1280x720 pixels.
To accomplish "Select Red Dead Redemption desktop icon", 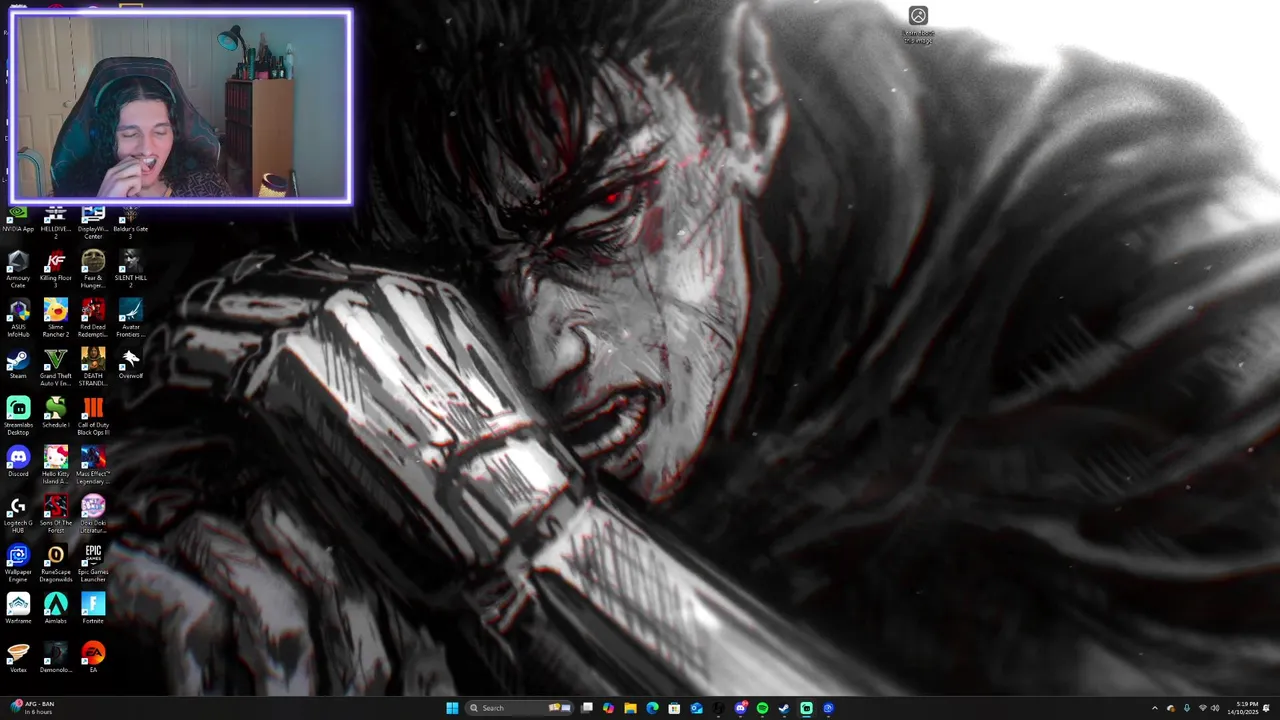I will point(93,319).
